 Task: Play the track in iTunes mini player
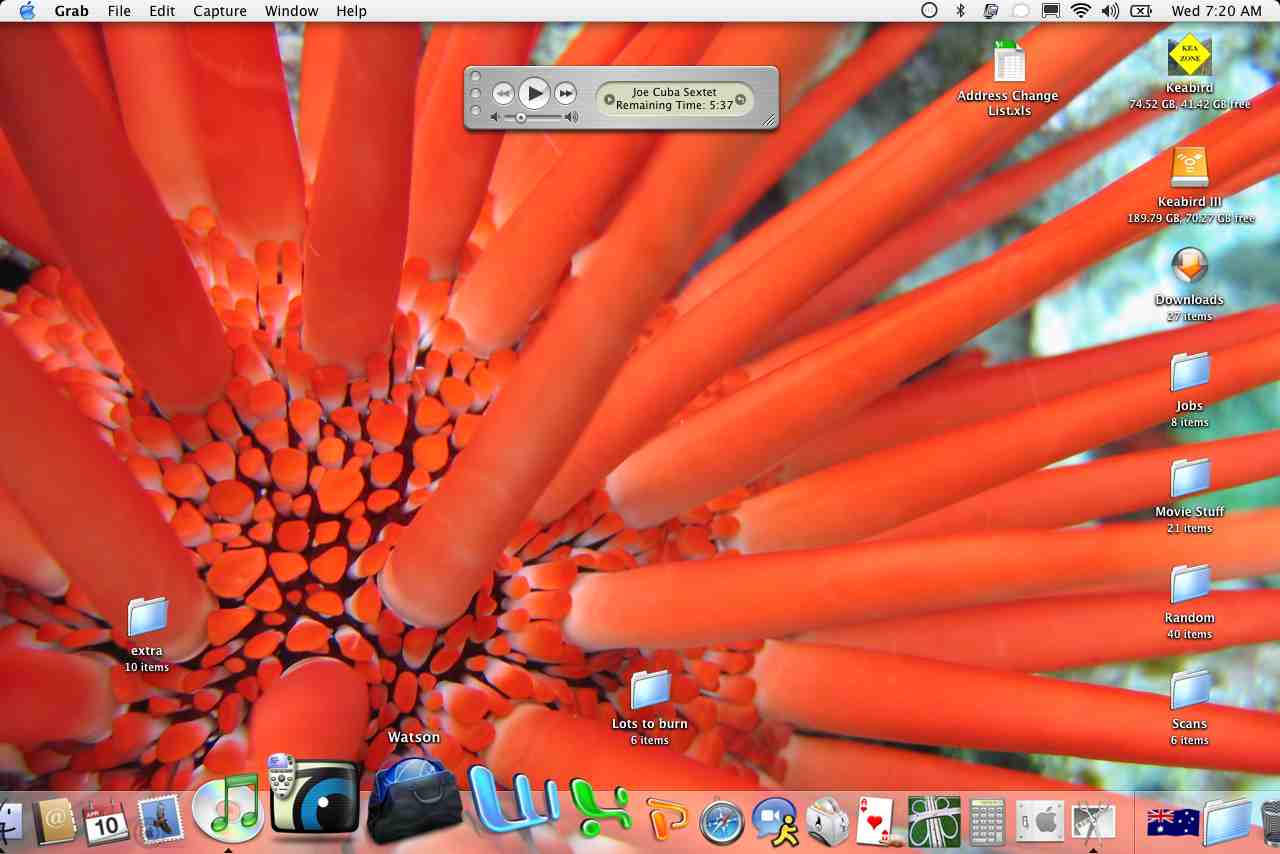click(x=535, y=93)
